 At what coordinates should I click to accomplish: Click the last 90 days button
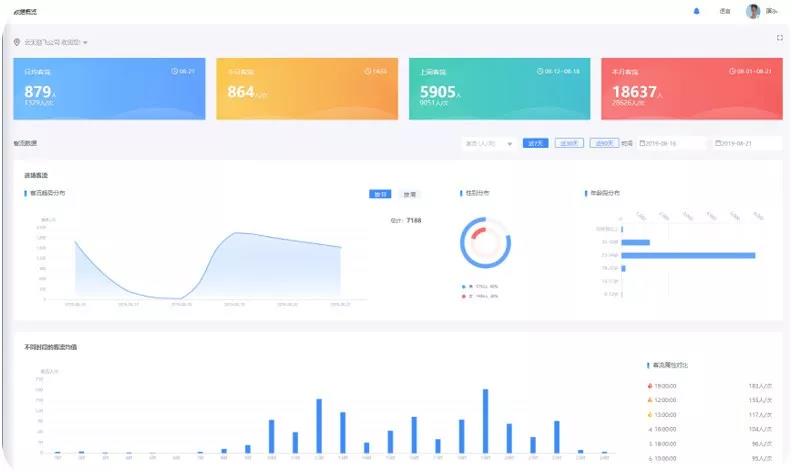[x=603, y=143]
